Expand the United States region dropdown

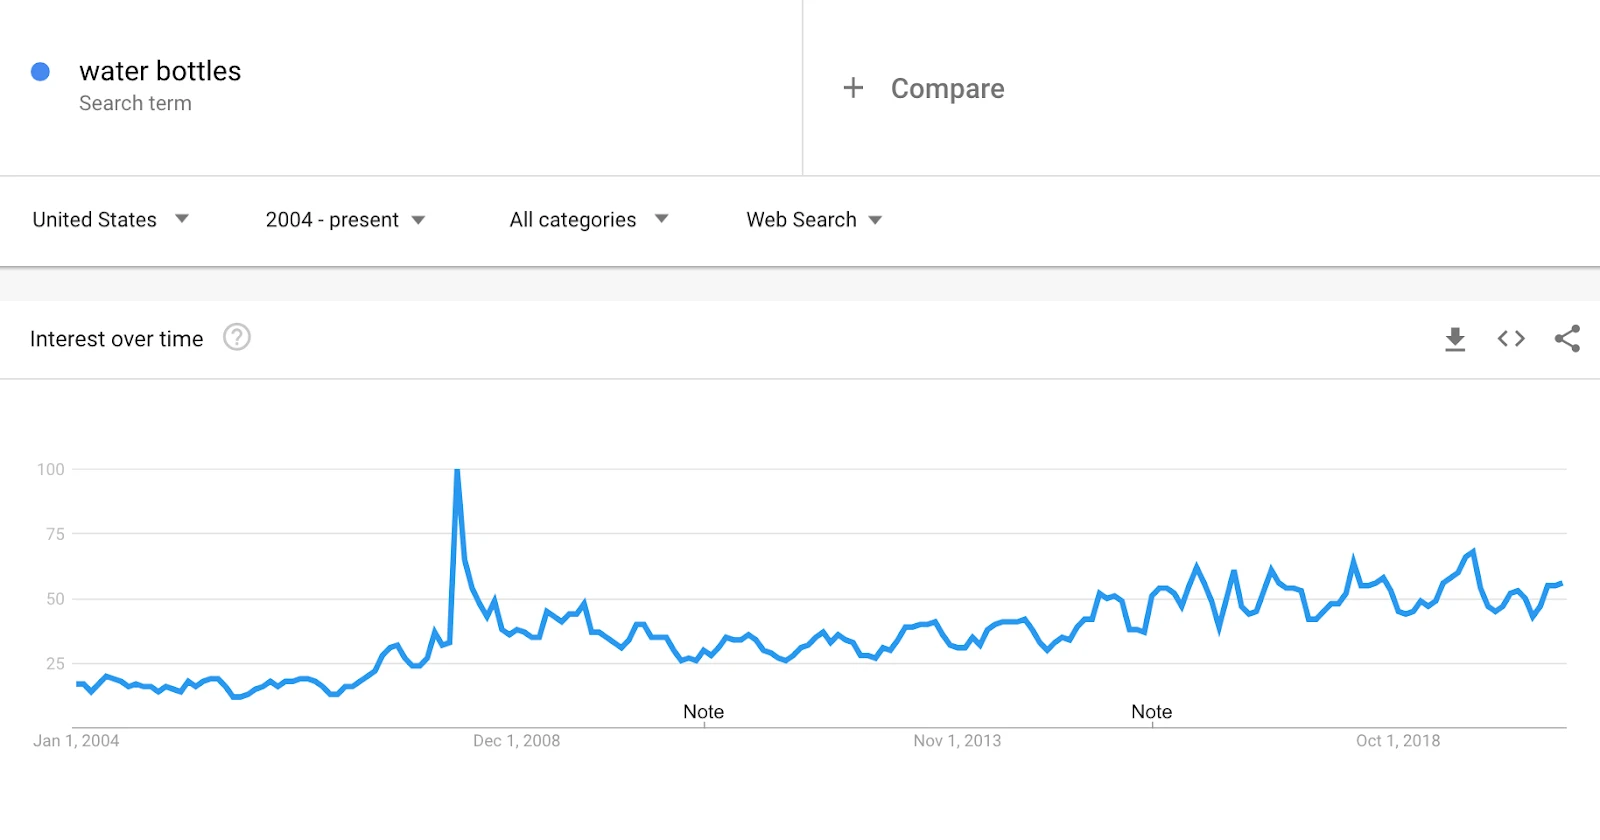coord(111,219)
